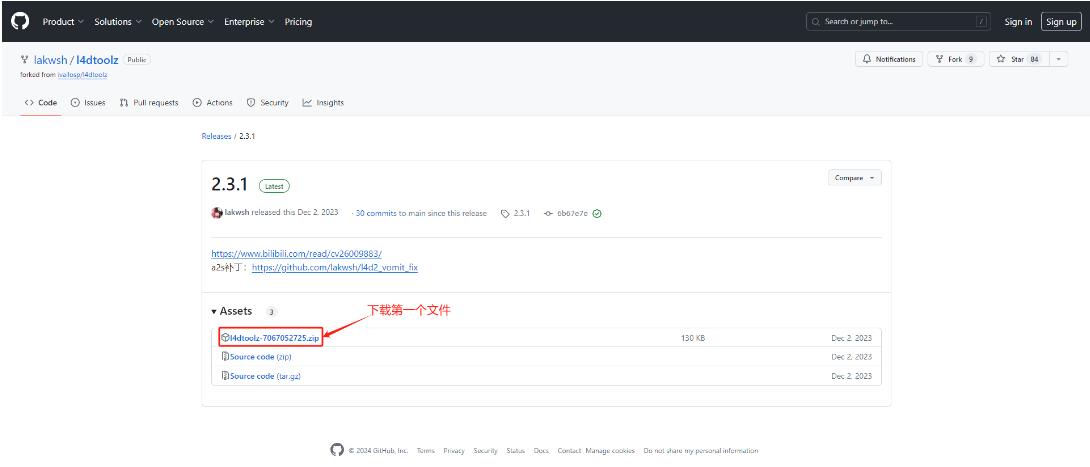Expand the Solutions menu
1090x467 pixels.
click(117, 22)
